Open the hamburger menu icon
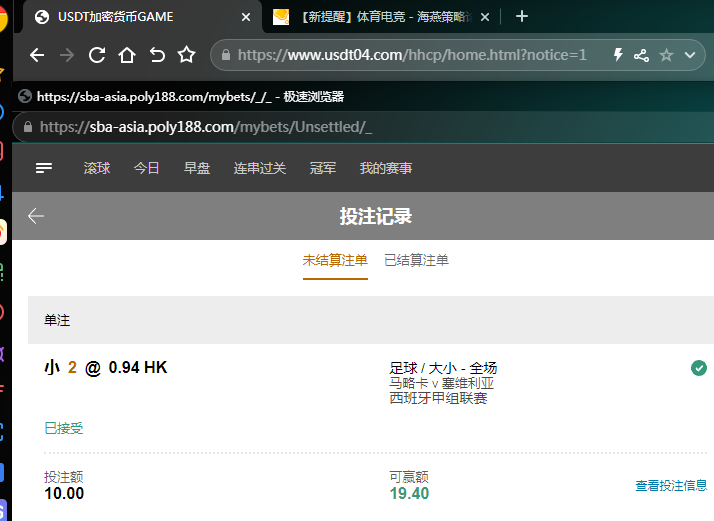This screenshot has height=521, width=714. [44, 168]
